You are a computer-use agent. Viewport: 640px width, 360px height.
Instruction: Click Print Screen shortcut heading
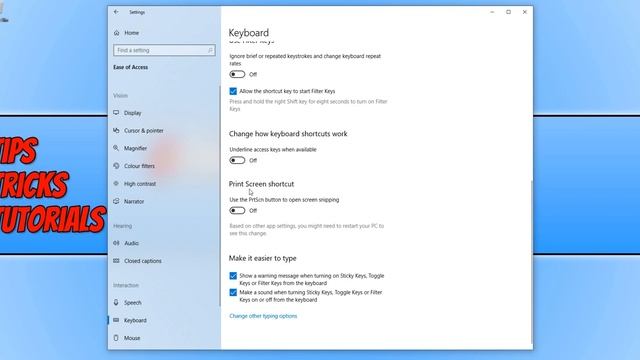[261, 184]
